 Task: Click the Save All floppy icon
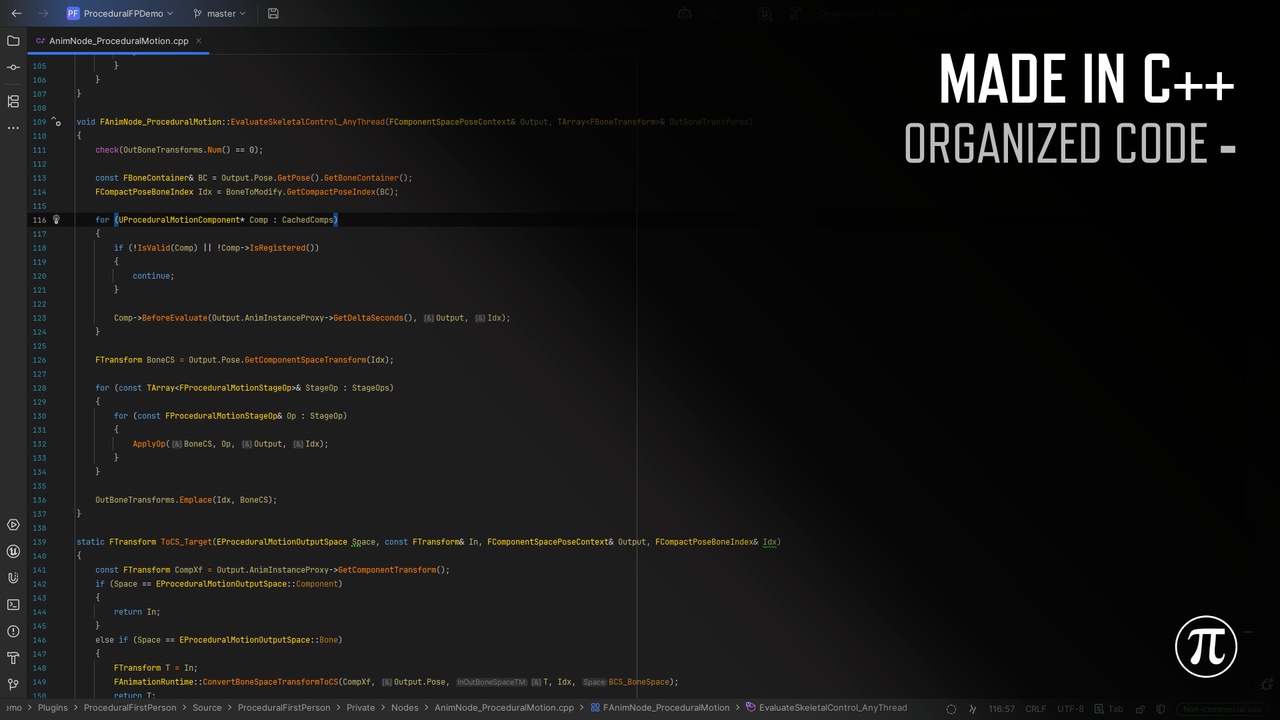click(x=273, y=13)
